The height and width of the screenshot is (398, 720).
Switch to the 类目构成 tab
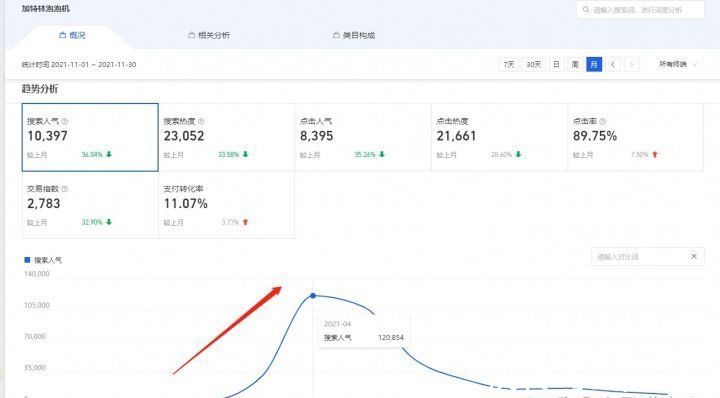[354, 35]
